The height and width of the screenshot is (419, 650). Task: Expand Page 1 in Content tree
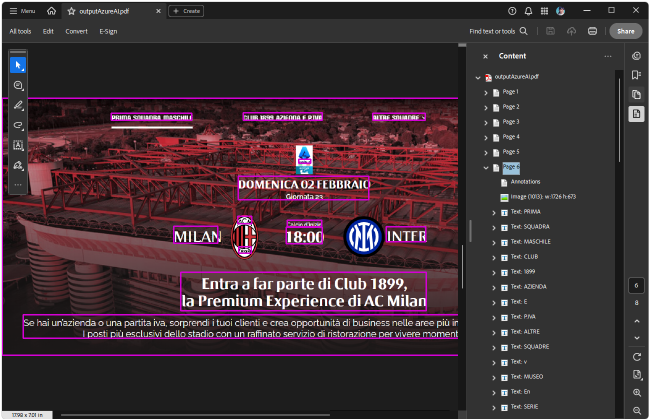pyautogui.click(x=486, y=93)
